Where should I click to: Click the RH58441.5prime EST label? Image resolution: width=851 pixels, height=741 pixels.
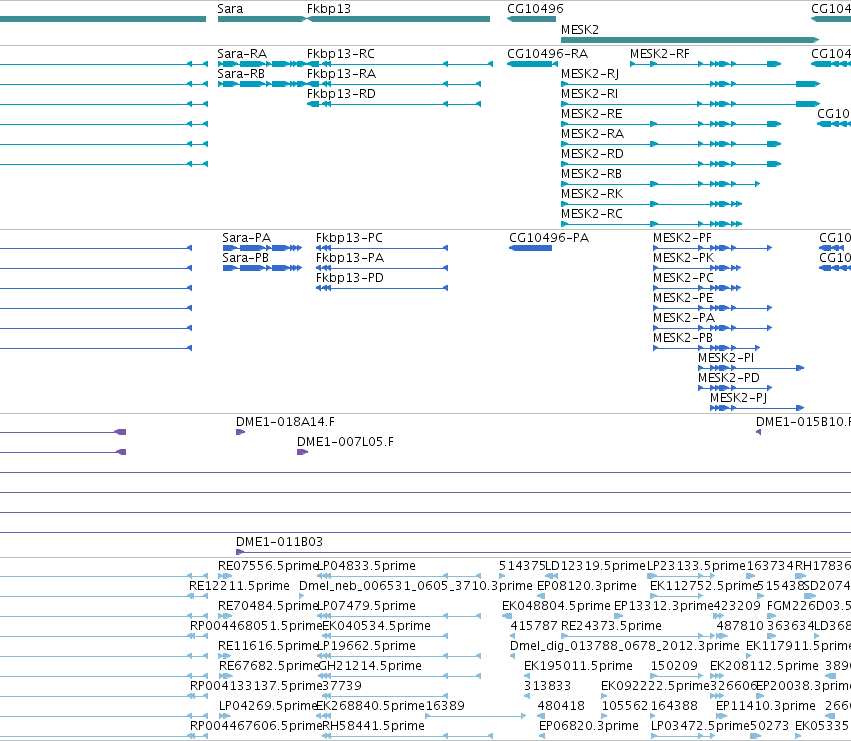373,726
